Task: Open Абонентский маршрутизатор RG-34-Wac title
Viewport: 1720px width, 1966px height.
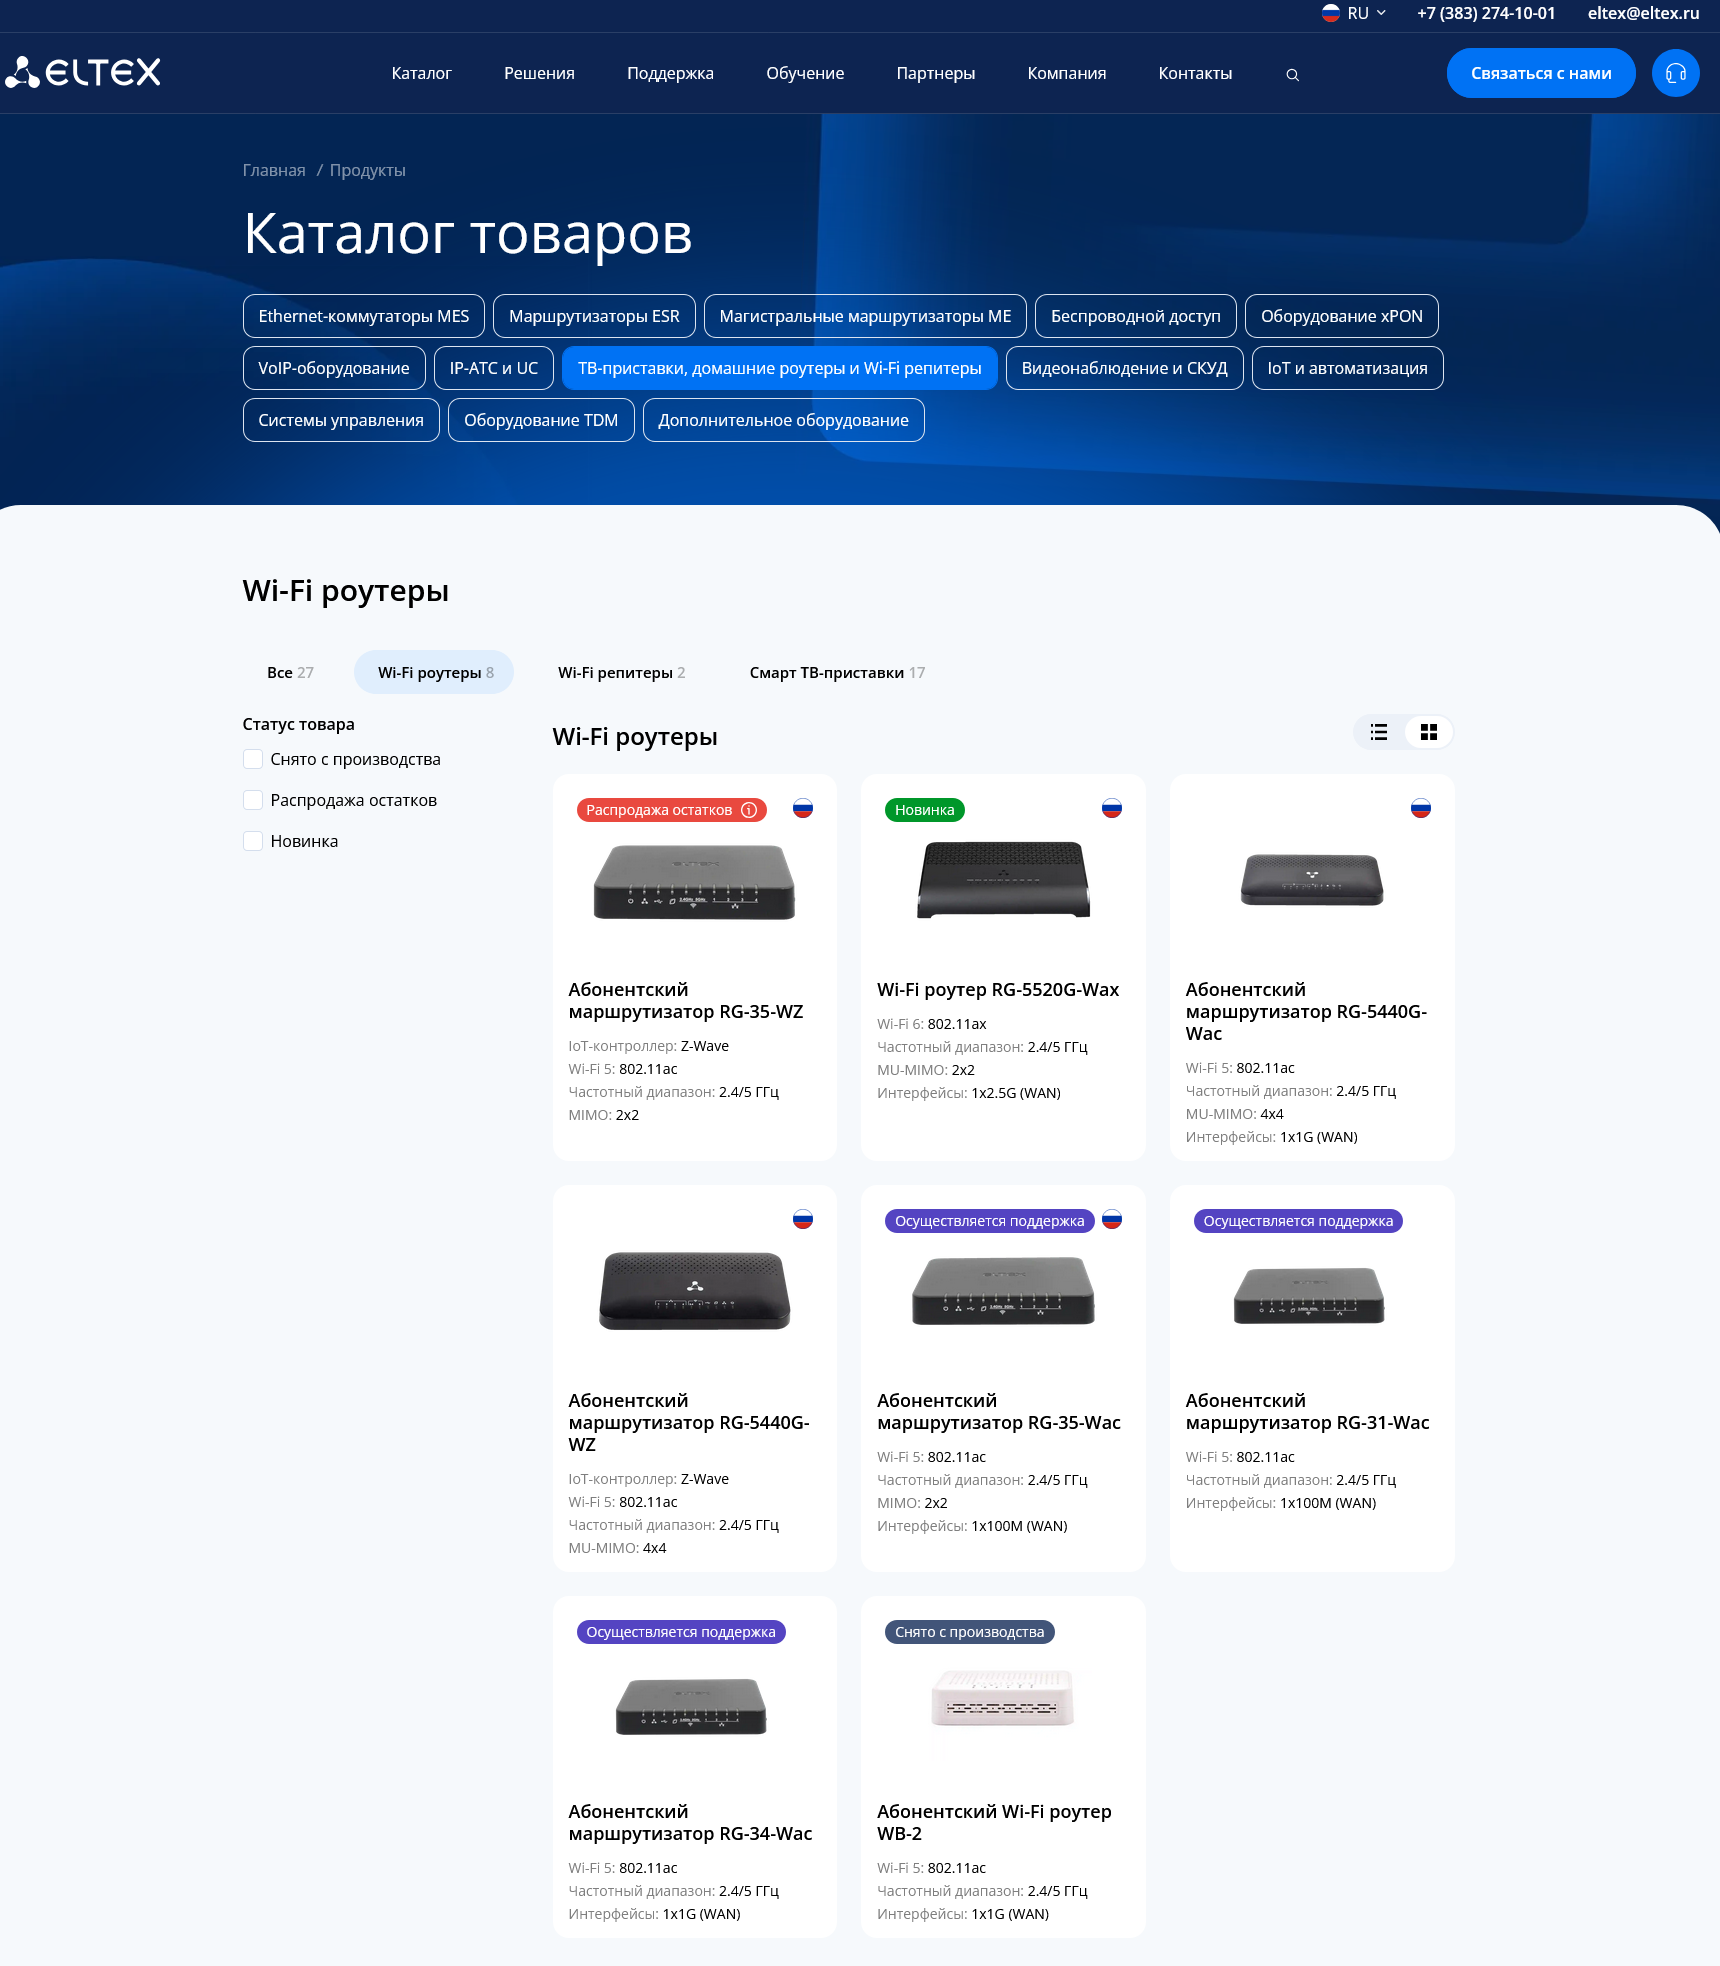Action: pos(690,1822)
